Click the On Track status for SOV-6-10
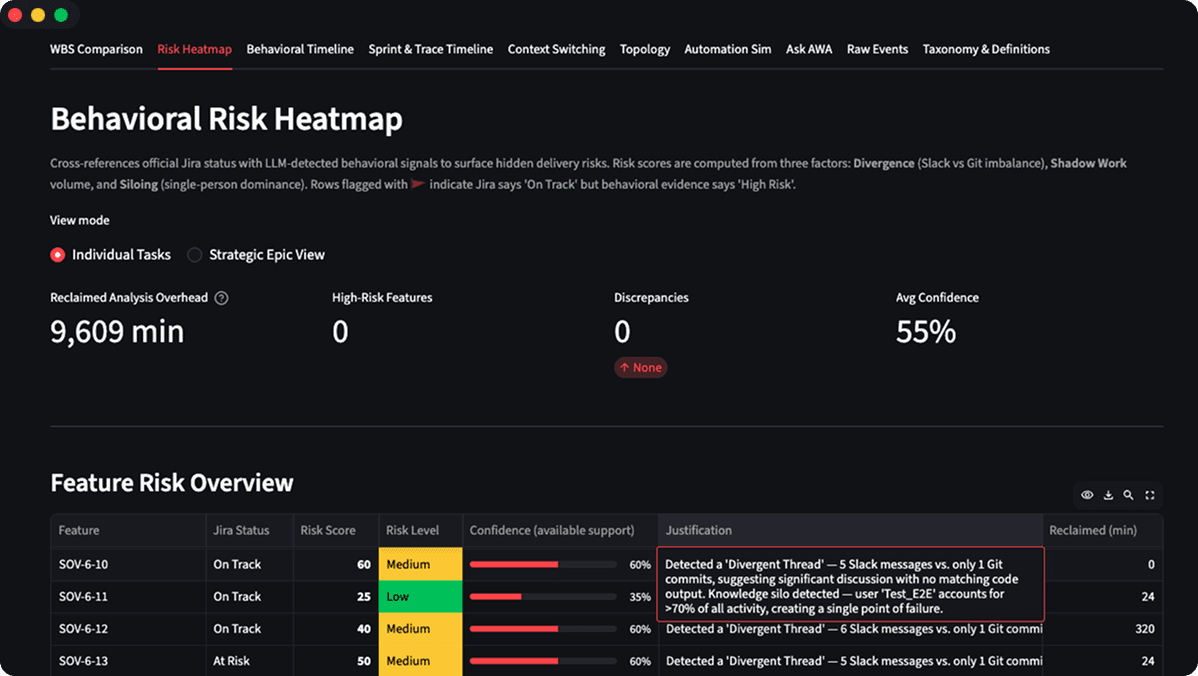1198x676 pixels. tap(249, 564)
